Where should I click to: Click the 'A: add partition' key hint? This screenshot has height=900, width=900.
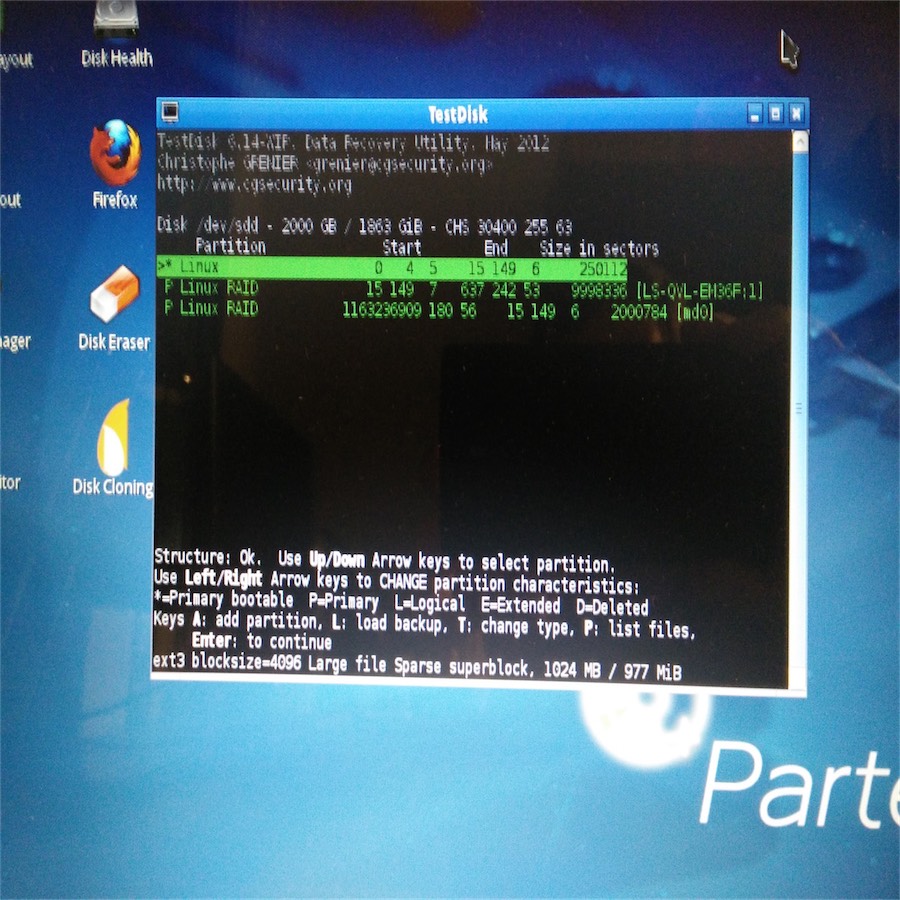point(257,620)
